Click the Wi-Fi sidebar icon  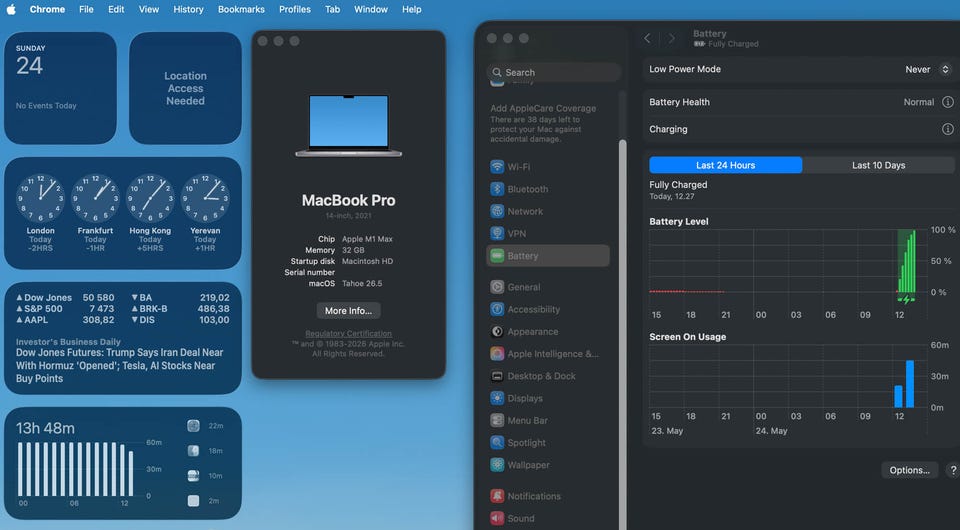pos(497,166)
